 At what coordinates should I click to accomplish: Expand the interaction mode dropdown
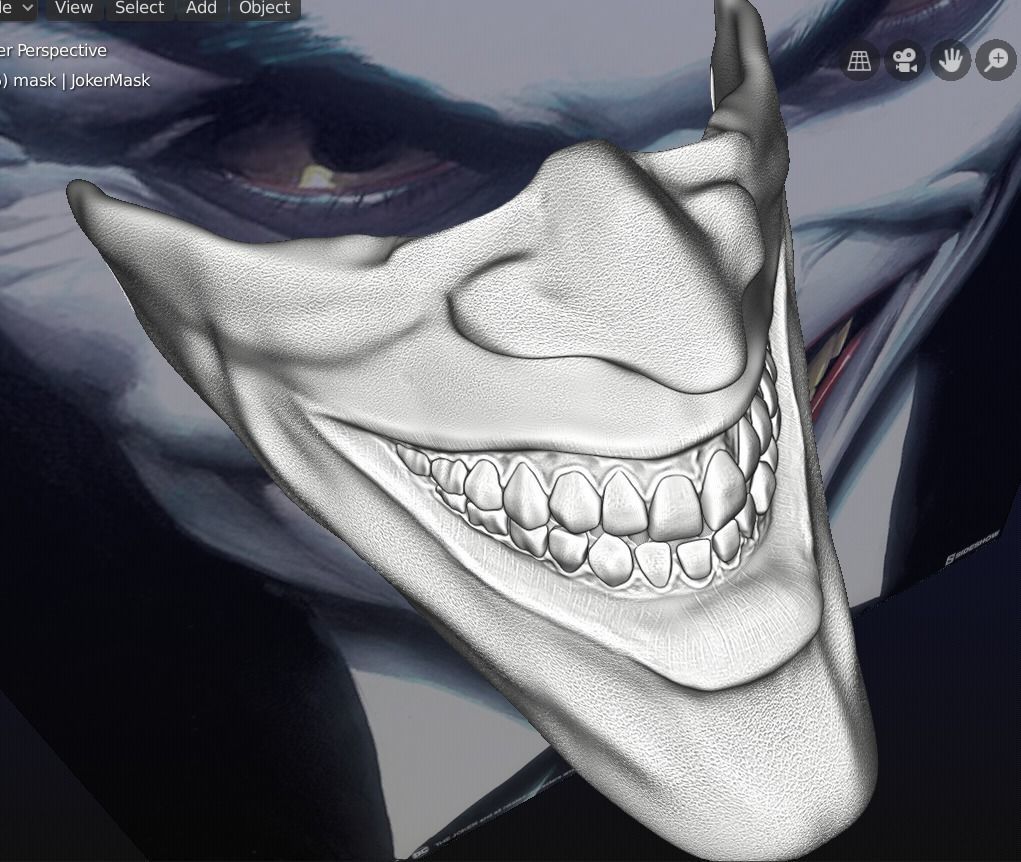coord(16,8)
